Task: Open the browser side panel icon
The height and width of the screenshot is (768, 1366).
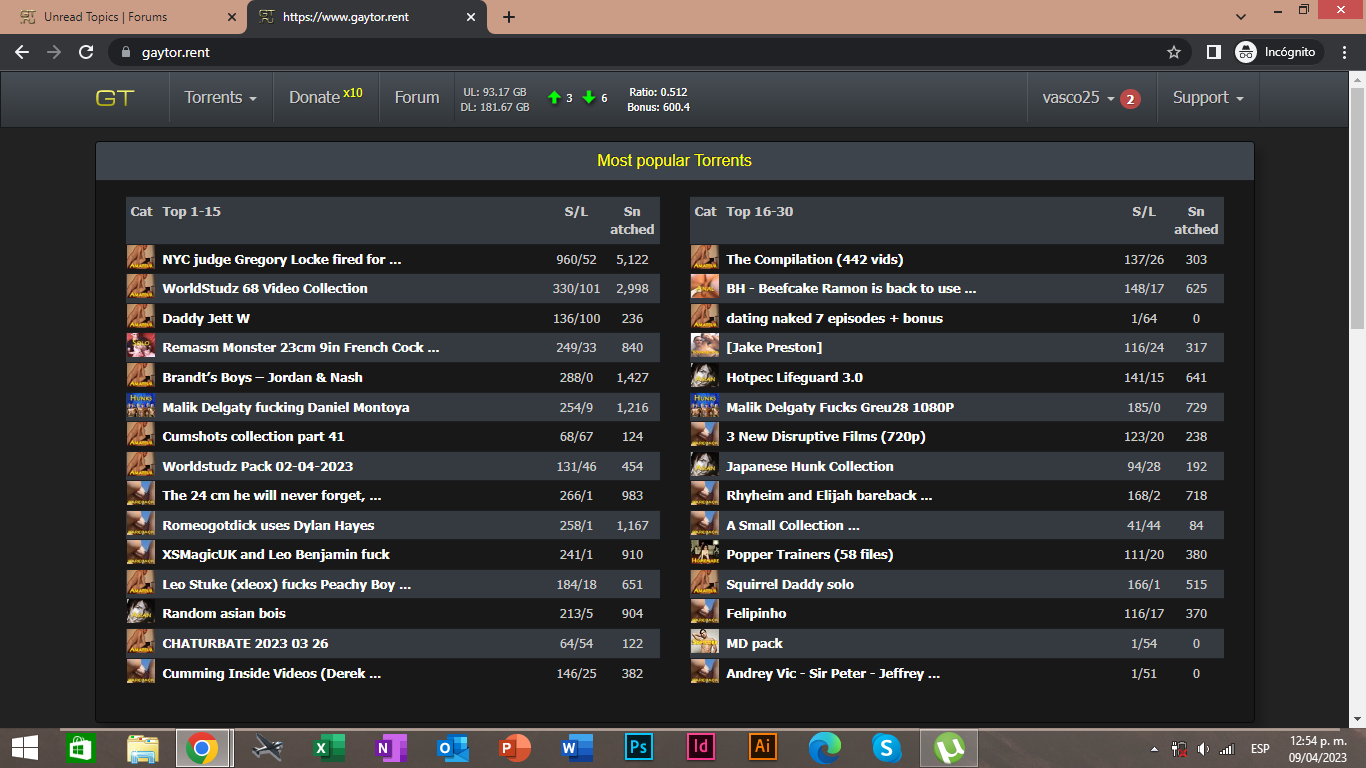Action: coord(1213,52)
